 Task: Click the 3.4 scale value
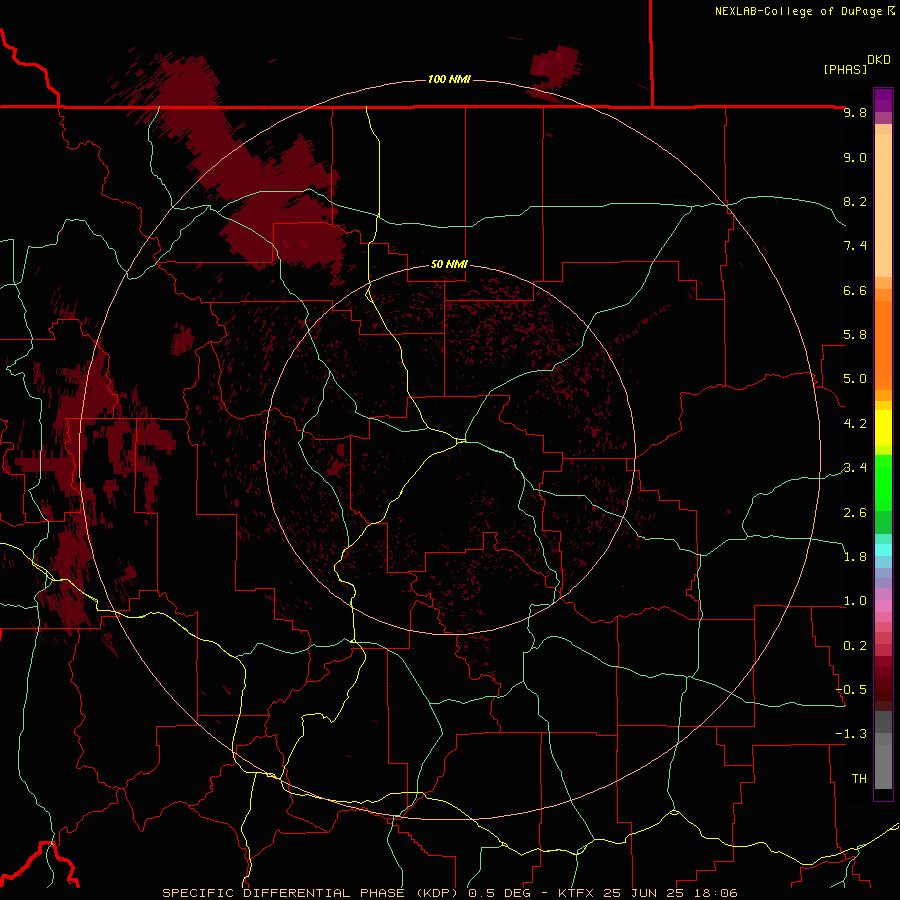tap(855, 468)
